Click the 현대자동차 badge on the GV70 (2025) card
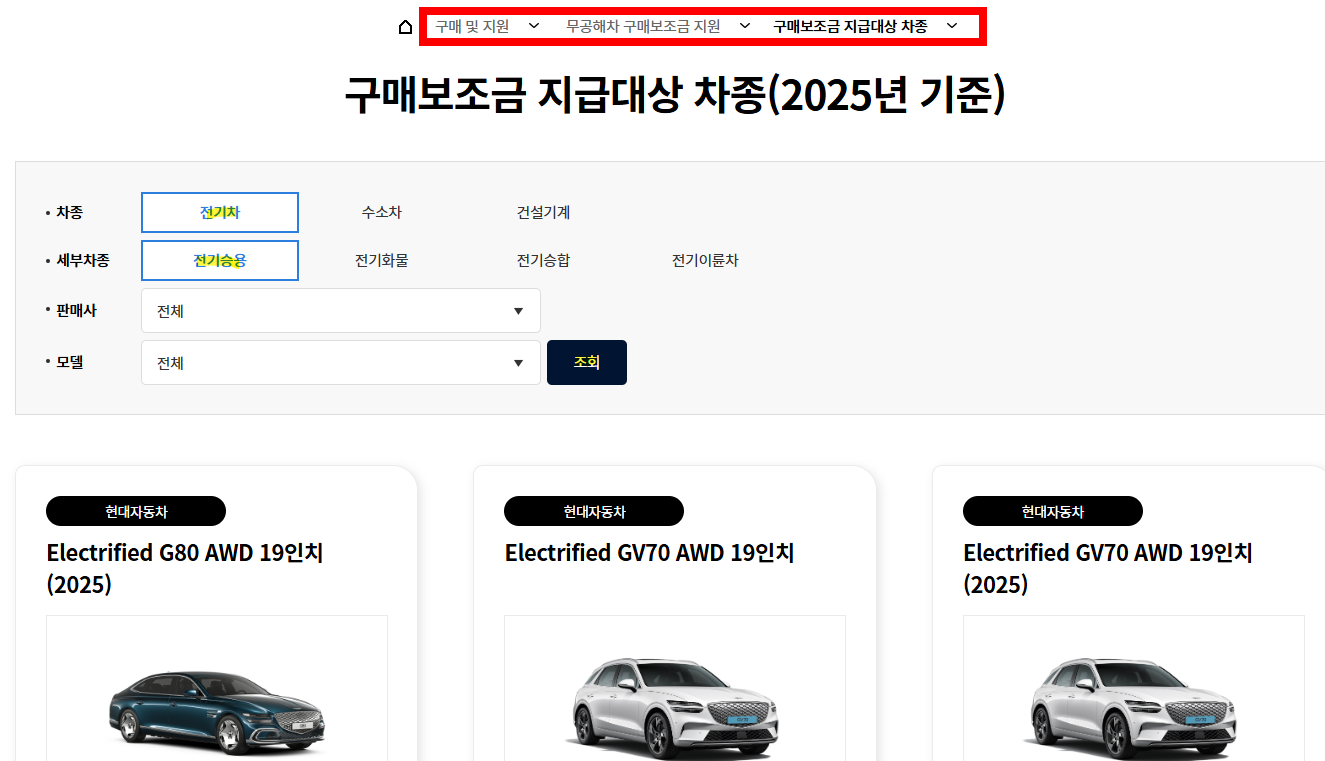The height and width of the screenshot is (761, 1325). point(1053,511)
